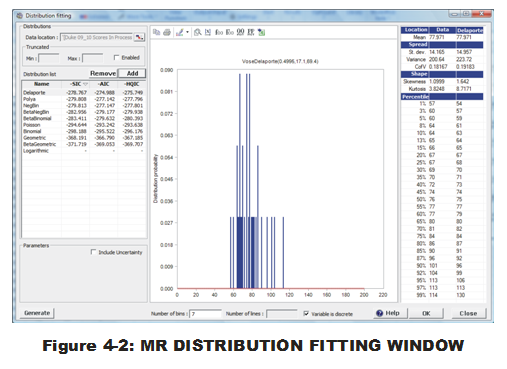The image size is (507, 369).
Task: Click the Generate button
Action: (37, 313)
